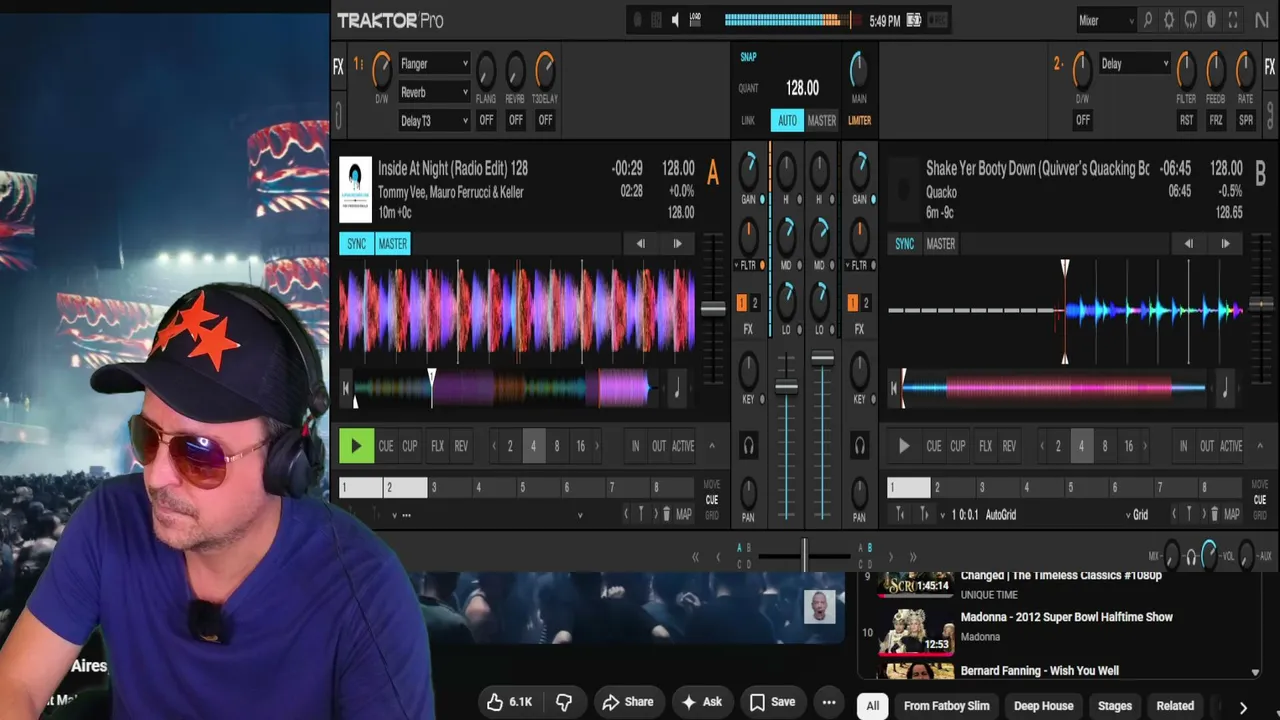Enable SNAP in the master panel
Image resolution: width=1280 pixels, height=720 pixels.
pyautogui.click(x=748, y=57)
